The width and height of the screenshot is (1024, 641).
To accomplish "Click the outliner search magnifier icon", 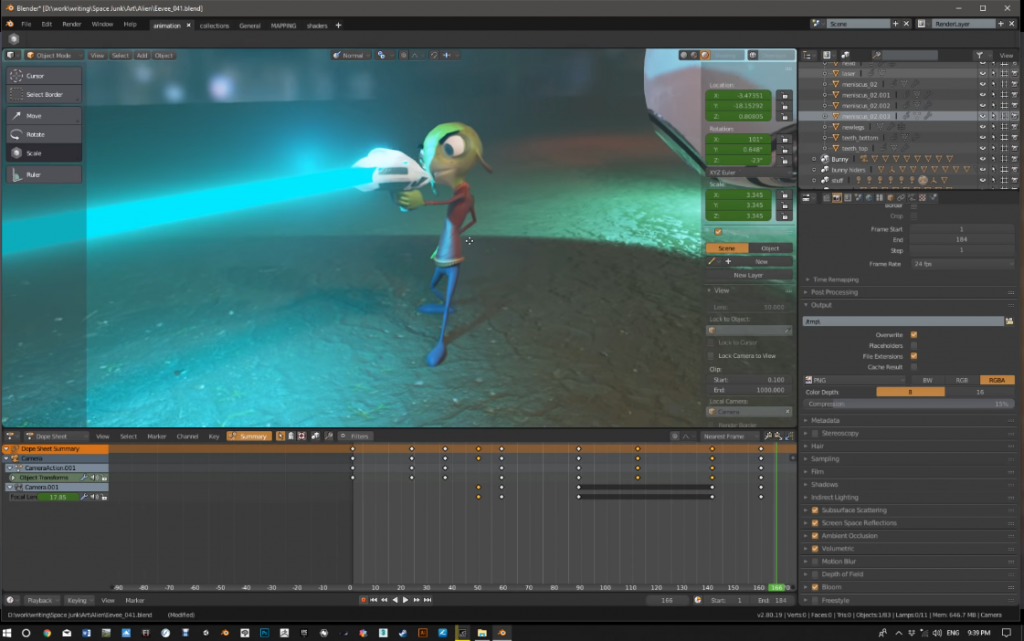I will click(x=876, y=55).
